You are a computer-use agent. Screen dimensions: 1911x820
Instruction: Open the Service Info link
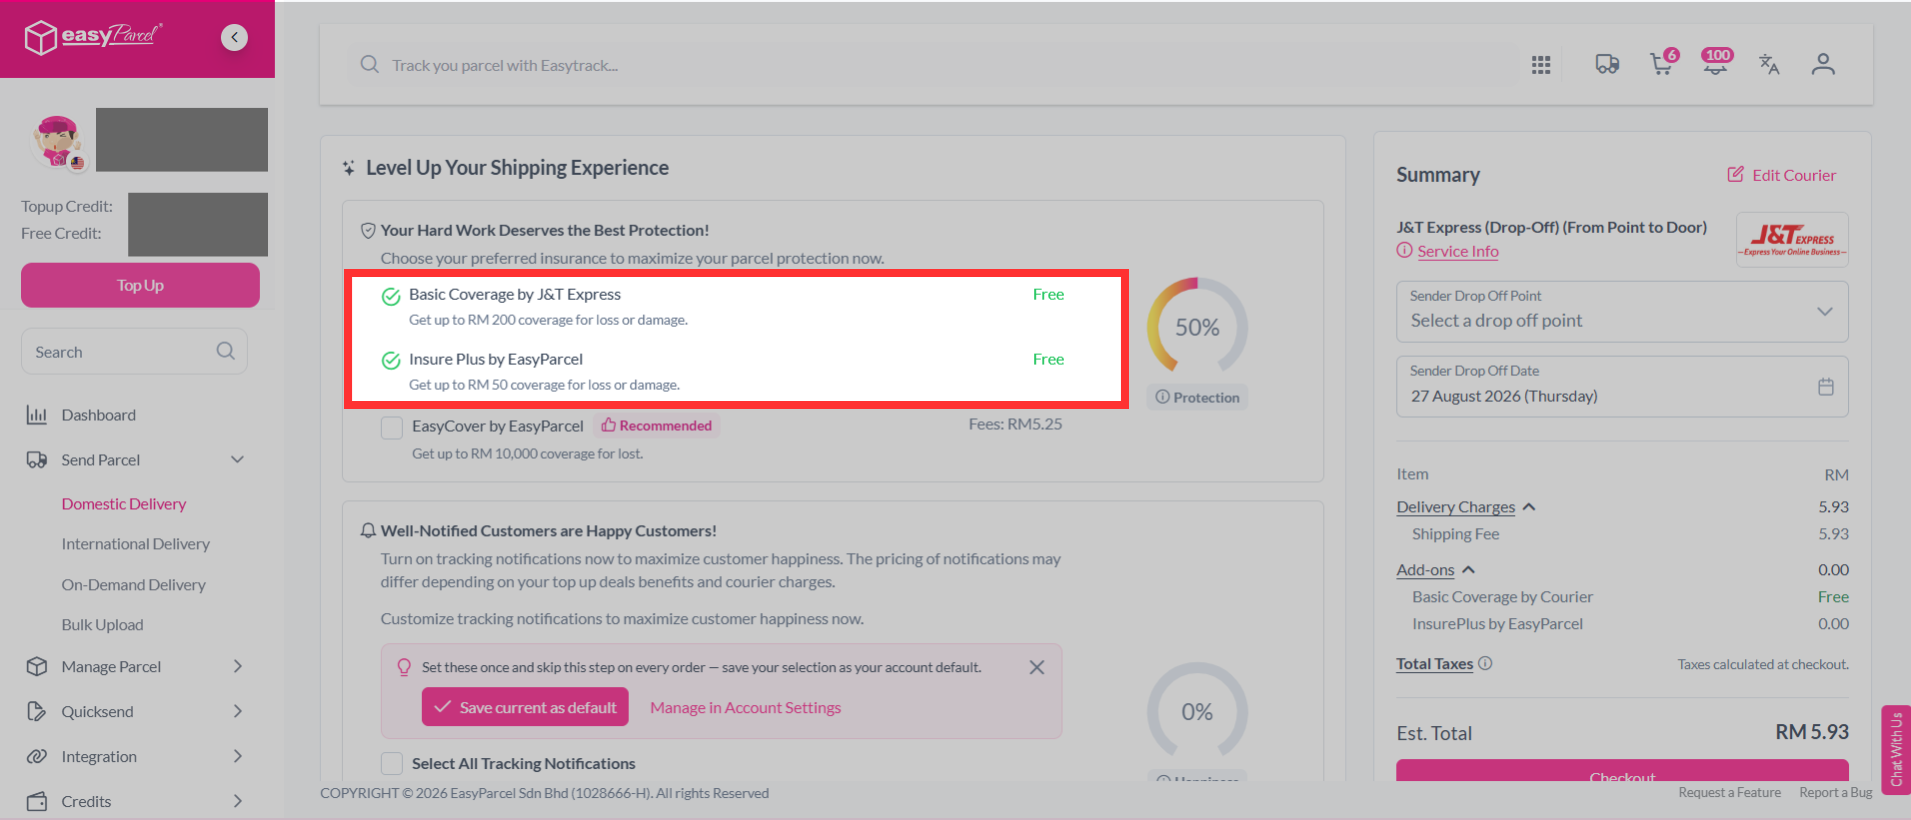pyautogui.click(x=1458, y=252)
